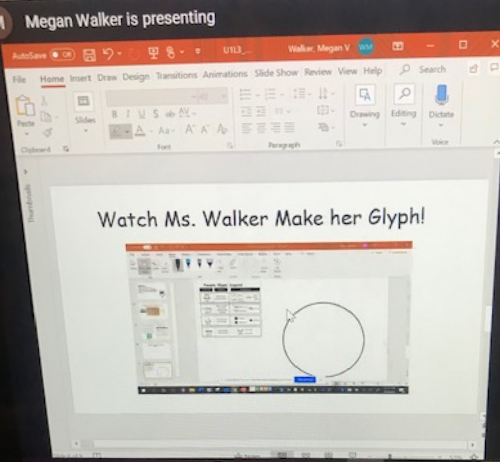Click Start From Beginning presentation icon
The image size is (500, 462).
click(153, 53)
